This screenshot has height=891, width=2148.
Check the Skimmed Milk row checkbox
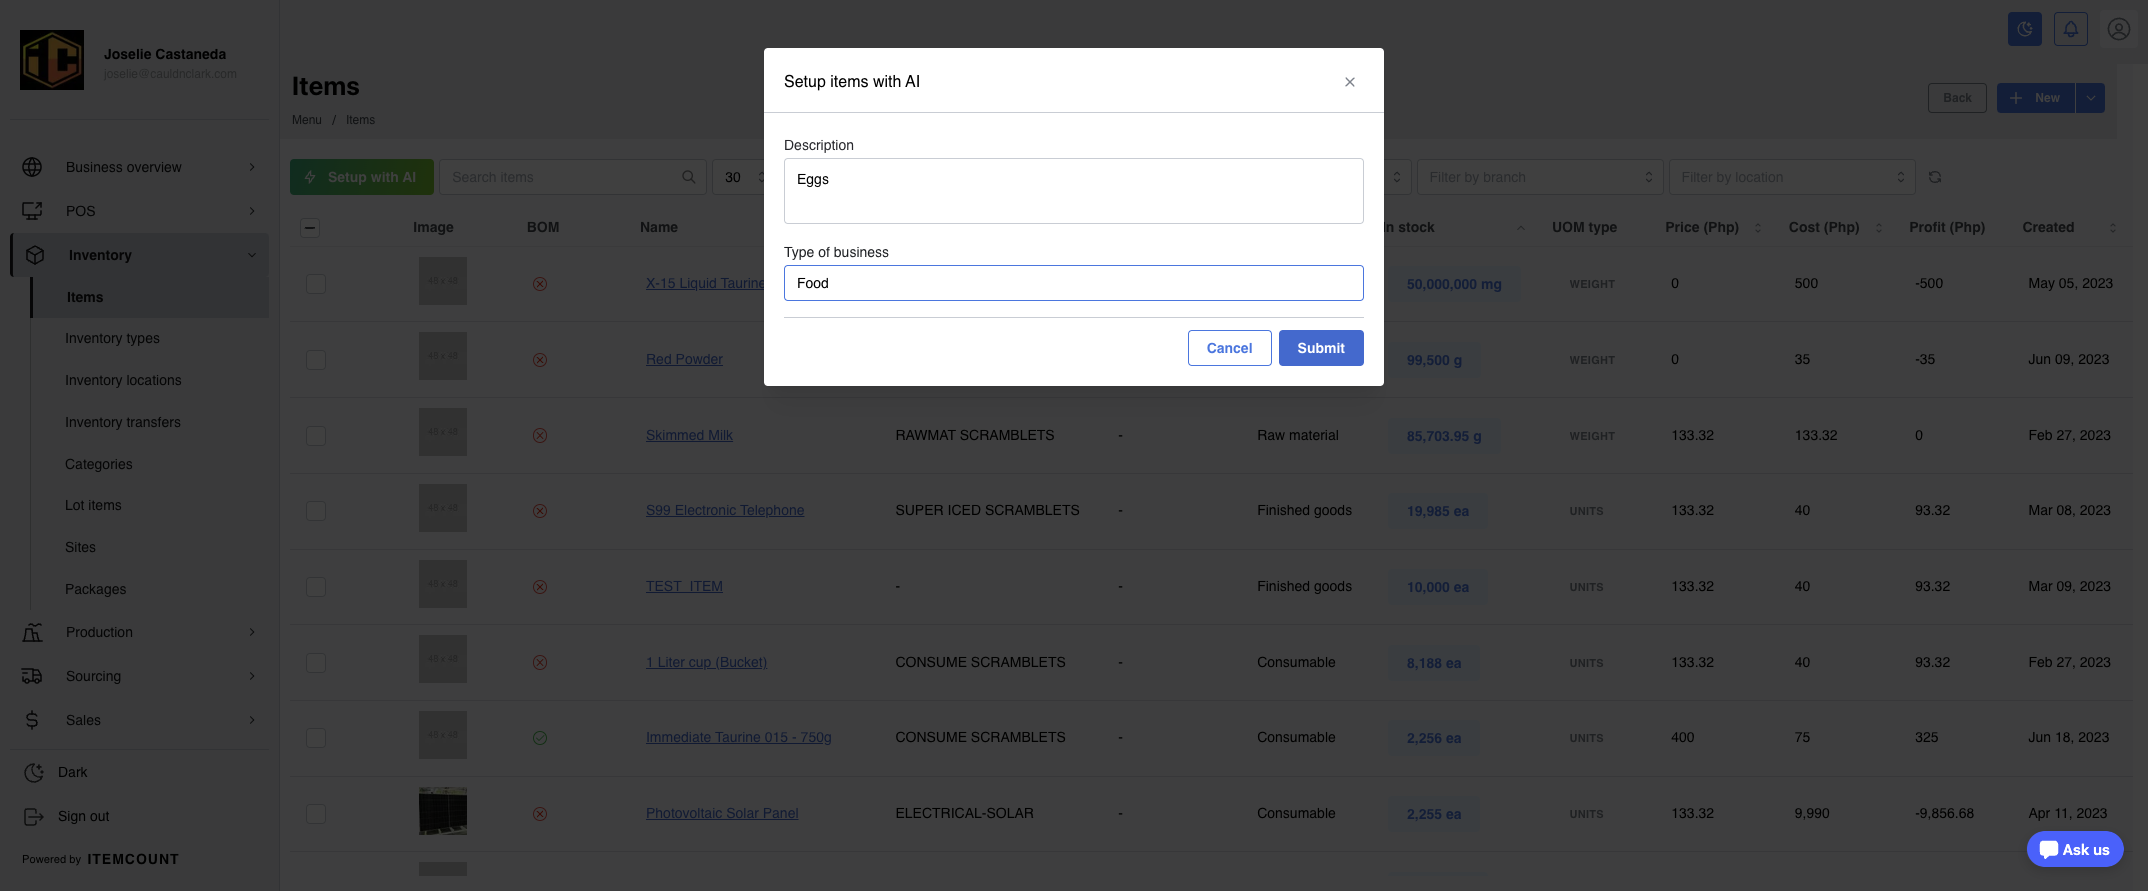point(316,436)
